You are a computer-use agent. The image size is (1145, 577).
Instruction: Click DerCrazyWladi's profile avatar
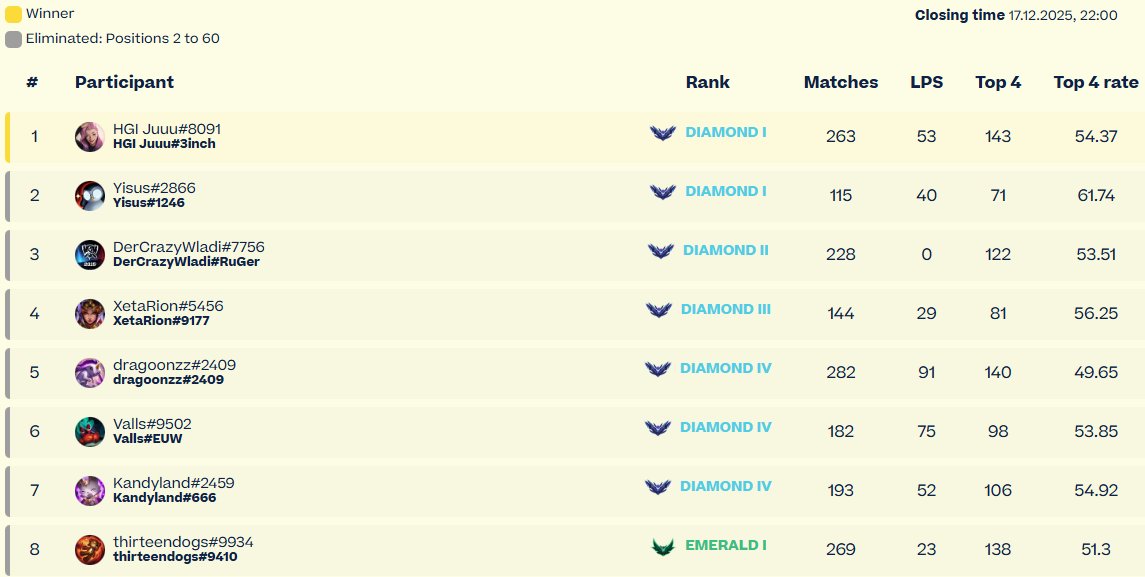tap(90, 255)
